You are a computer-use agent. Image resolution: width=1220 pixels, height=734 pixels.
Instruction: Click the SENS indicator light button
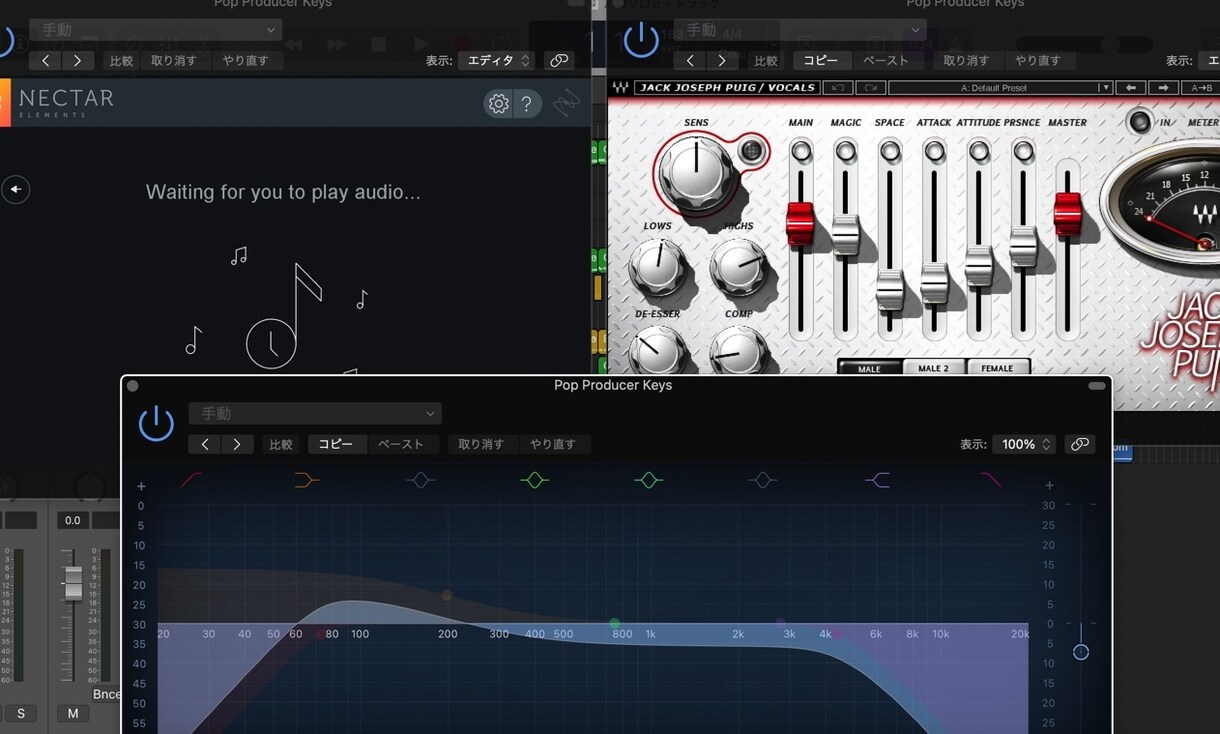pos(751,152)
